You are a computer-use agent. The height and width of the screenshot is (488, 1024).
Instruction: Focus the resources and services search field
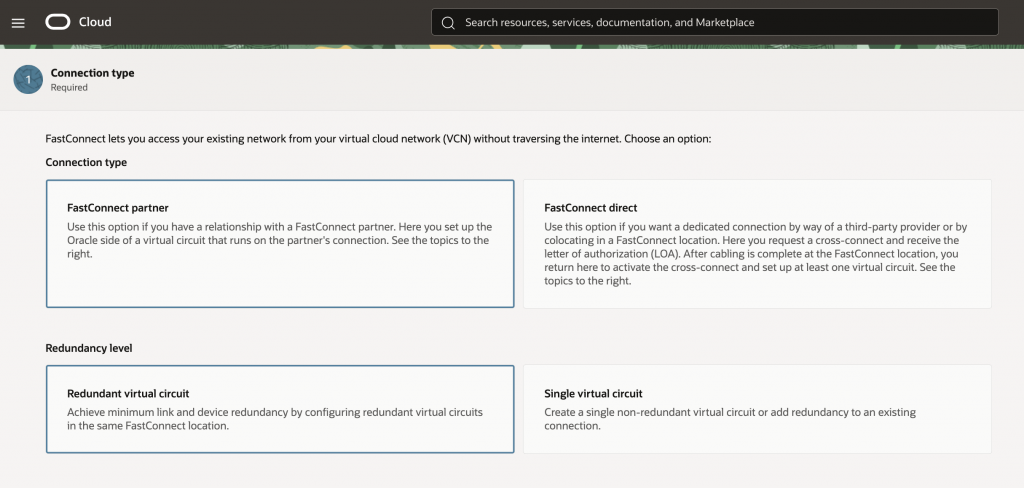714,22
